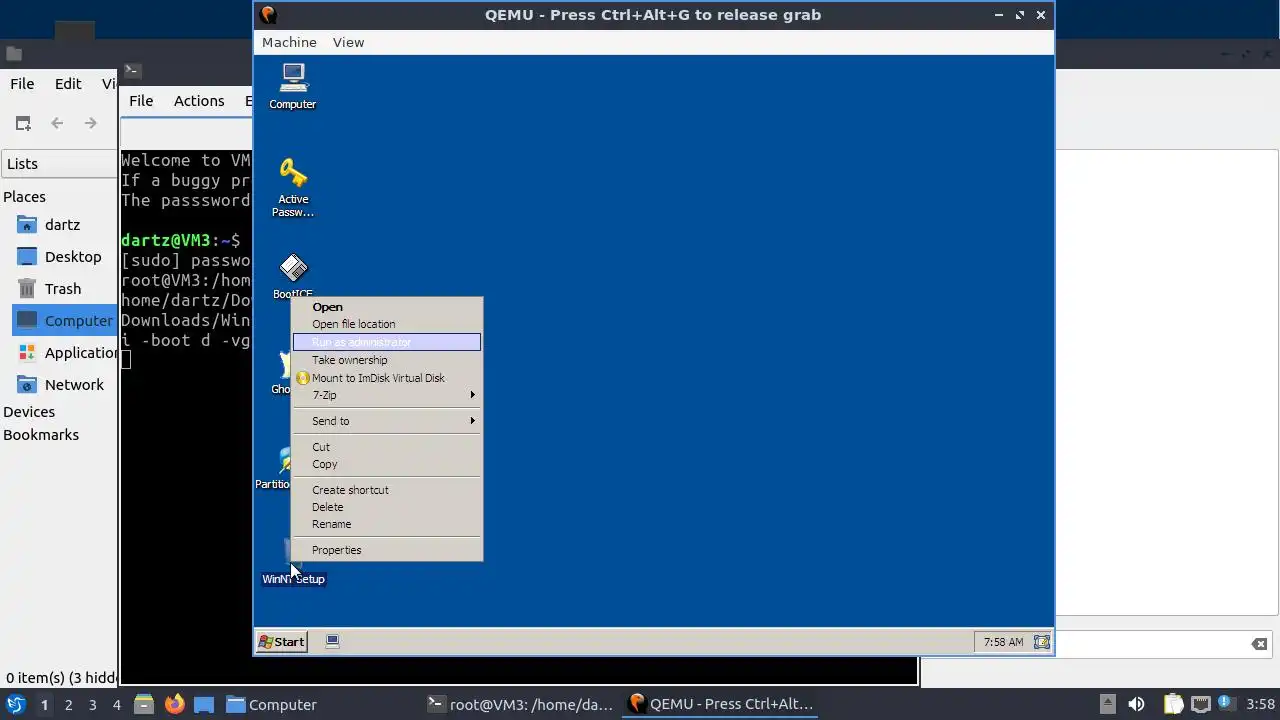The width and height of the screenshot is (1280, 720).
Task: Switch to Computer taskbar entry
Action: tap(271, 704)
